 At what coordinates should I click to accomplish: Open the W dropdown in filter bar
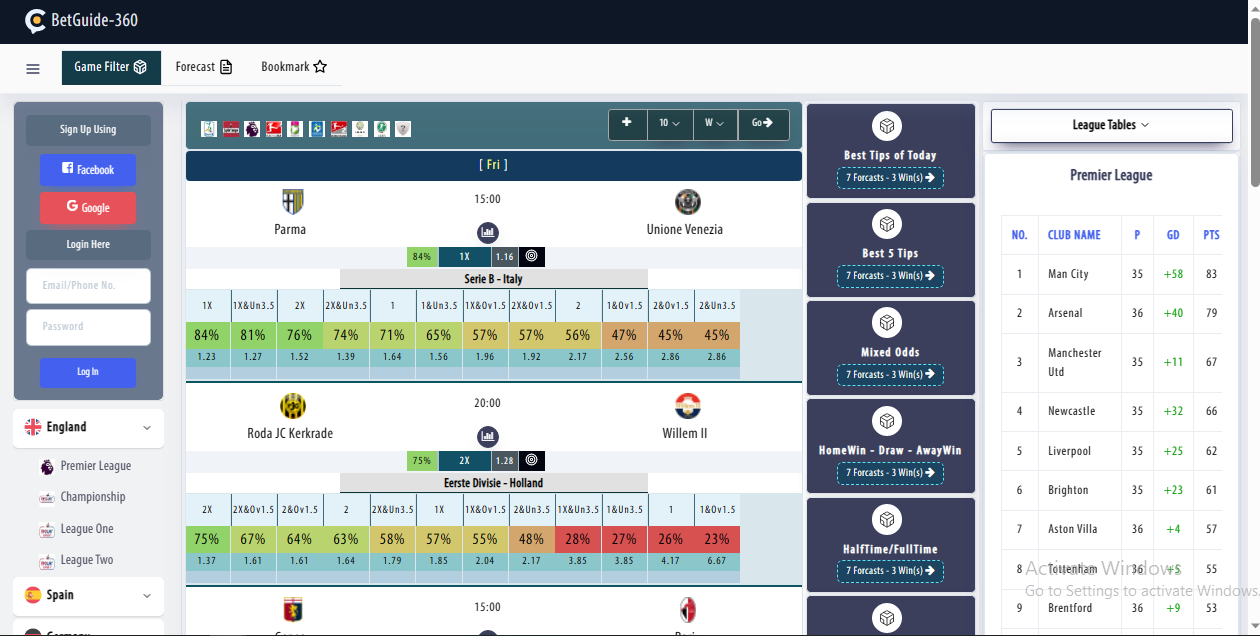tap(715, 123)
